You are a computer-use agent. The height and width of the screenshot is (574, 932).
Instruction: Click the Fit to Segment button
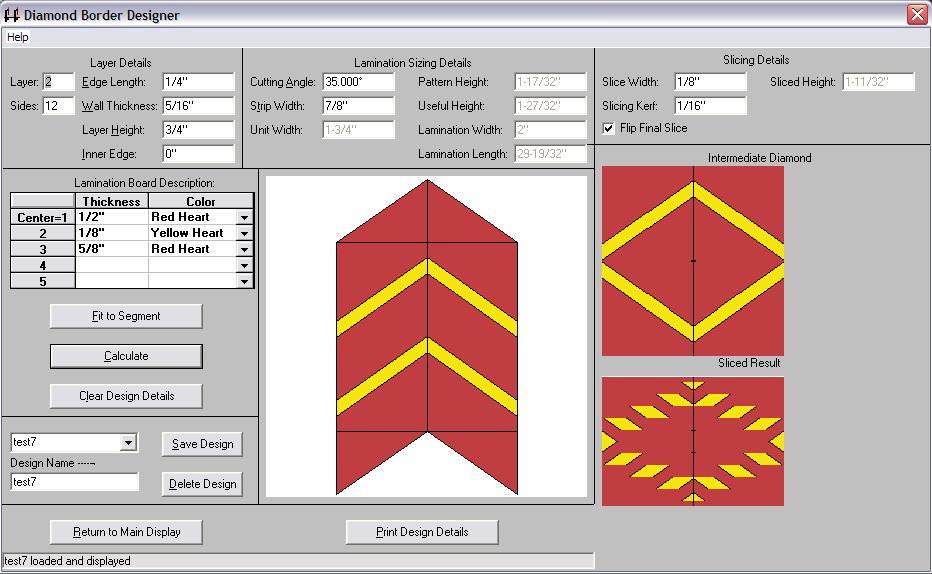[x=126, y=316]
